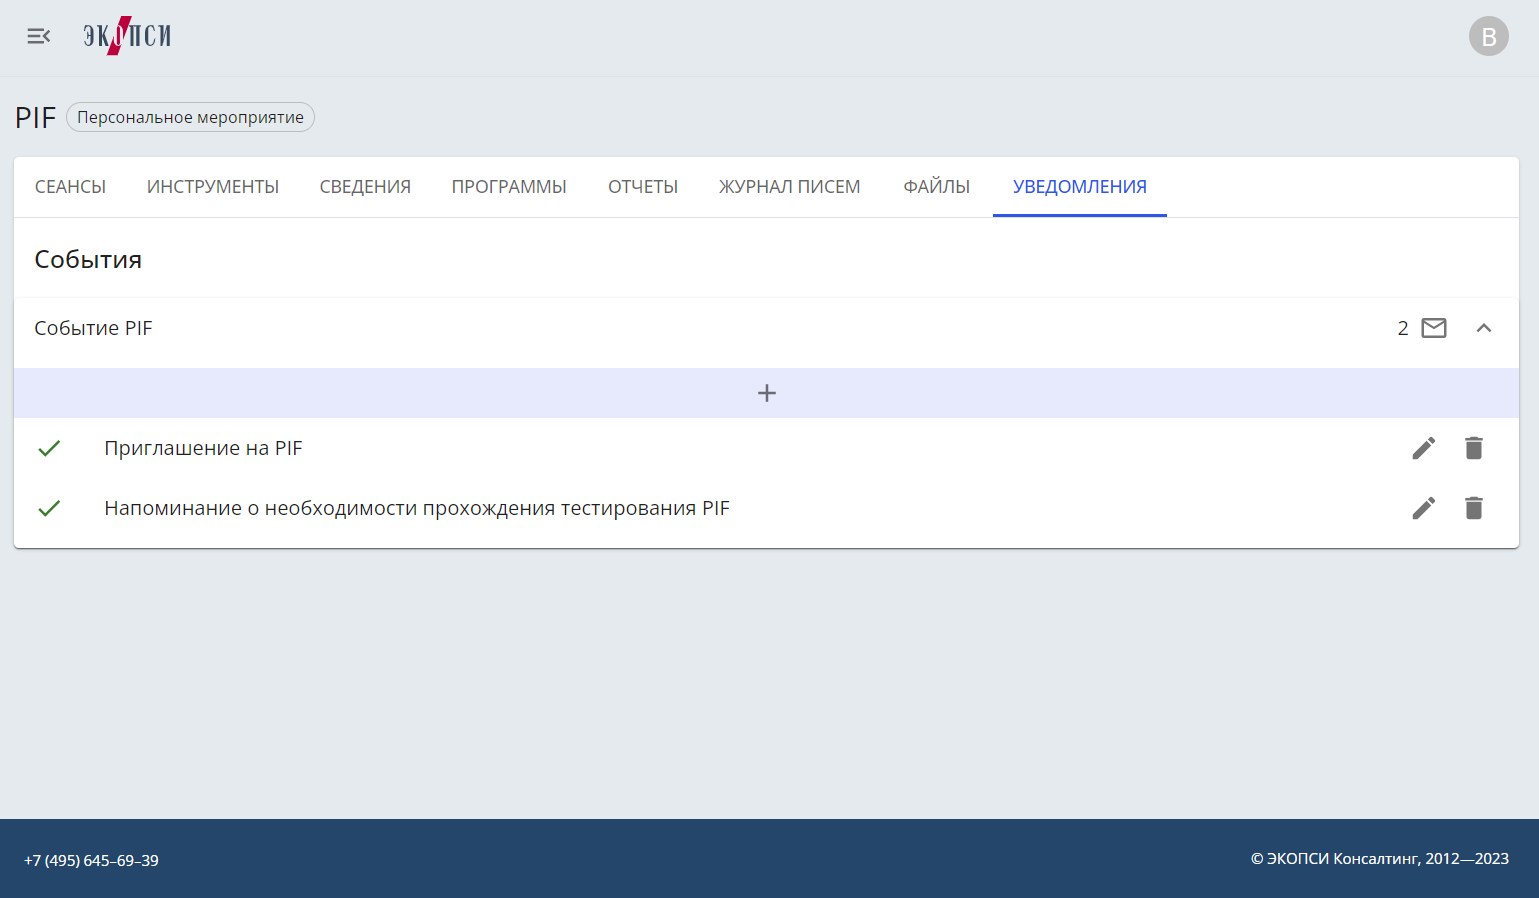Screen dimensions: 1539x898
Task: Click the ЭКОПСИ Консалтинг copyright text
Action: coord(1379,858)
